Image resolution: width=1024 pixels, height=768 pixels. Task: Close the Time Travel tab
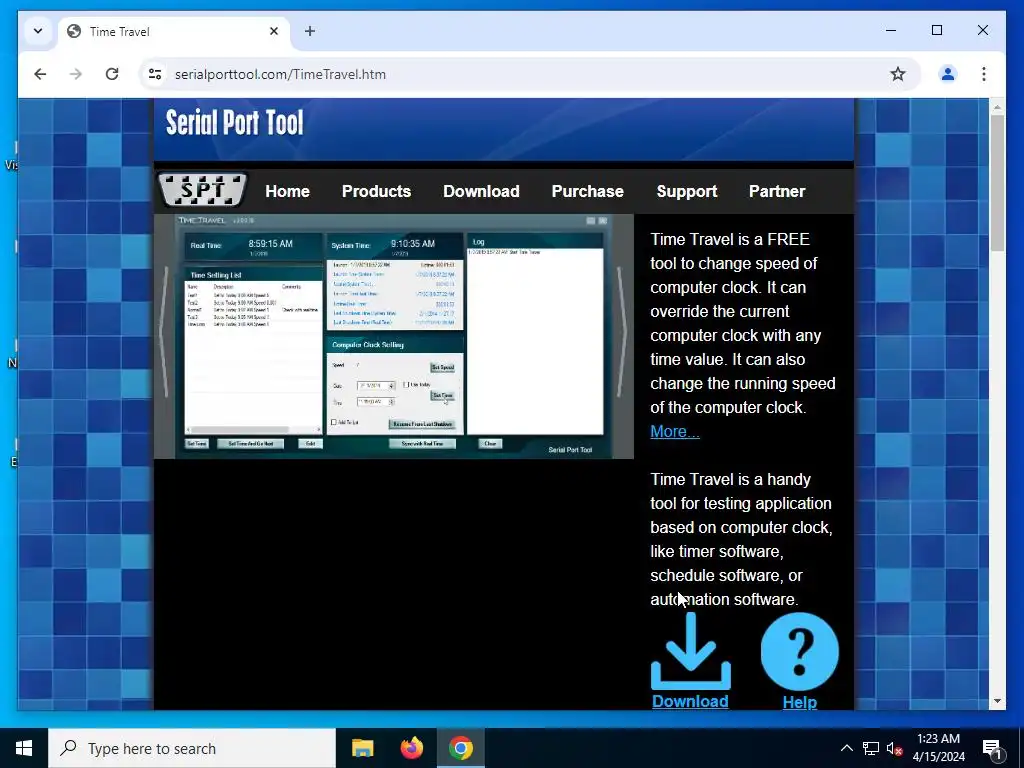(x=274, y=31)
